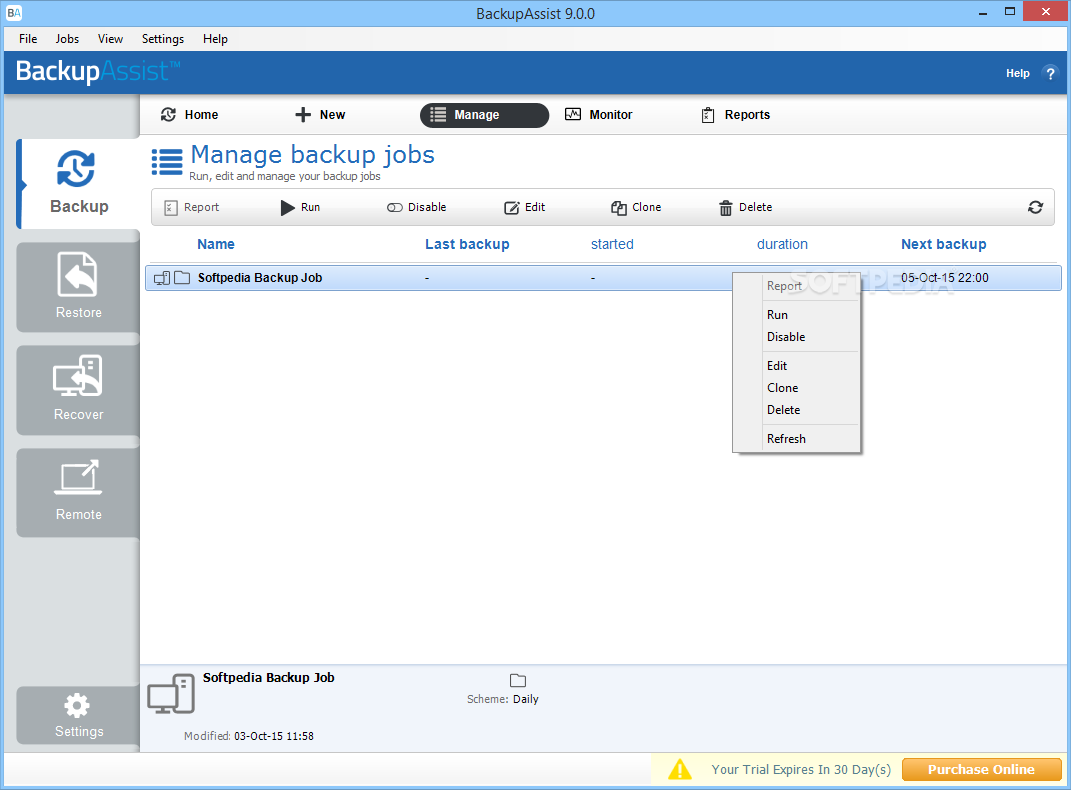
Task: Click Softpedia Backup Job title in details pane
Action: pos(268,677)
